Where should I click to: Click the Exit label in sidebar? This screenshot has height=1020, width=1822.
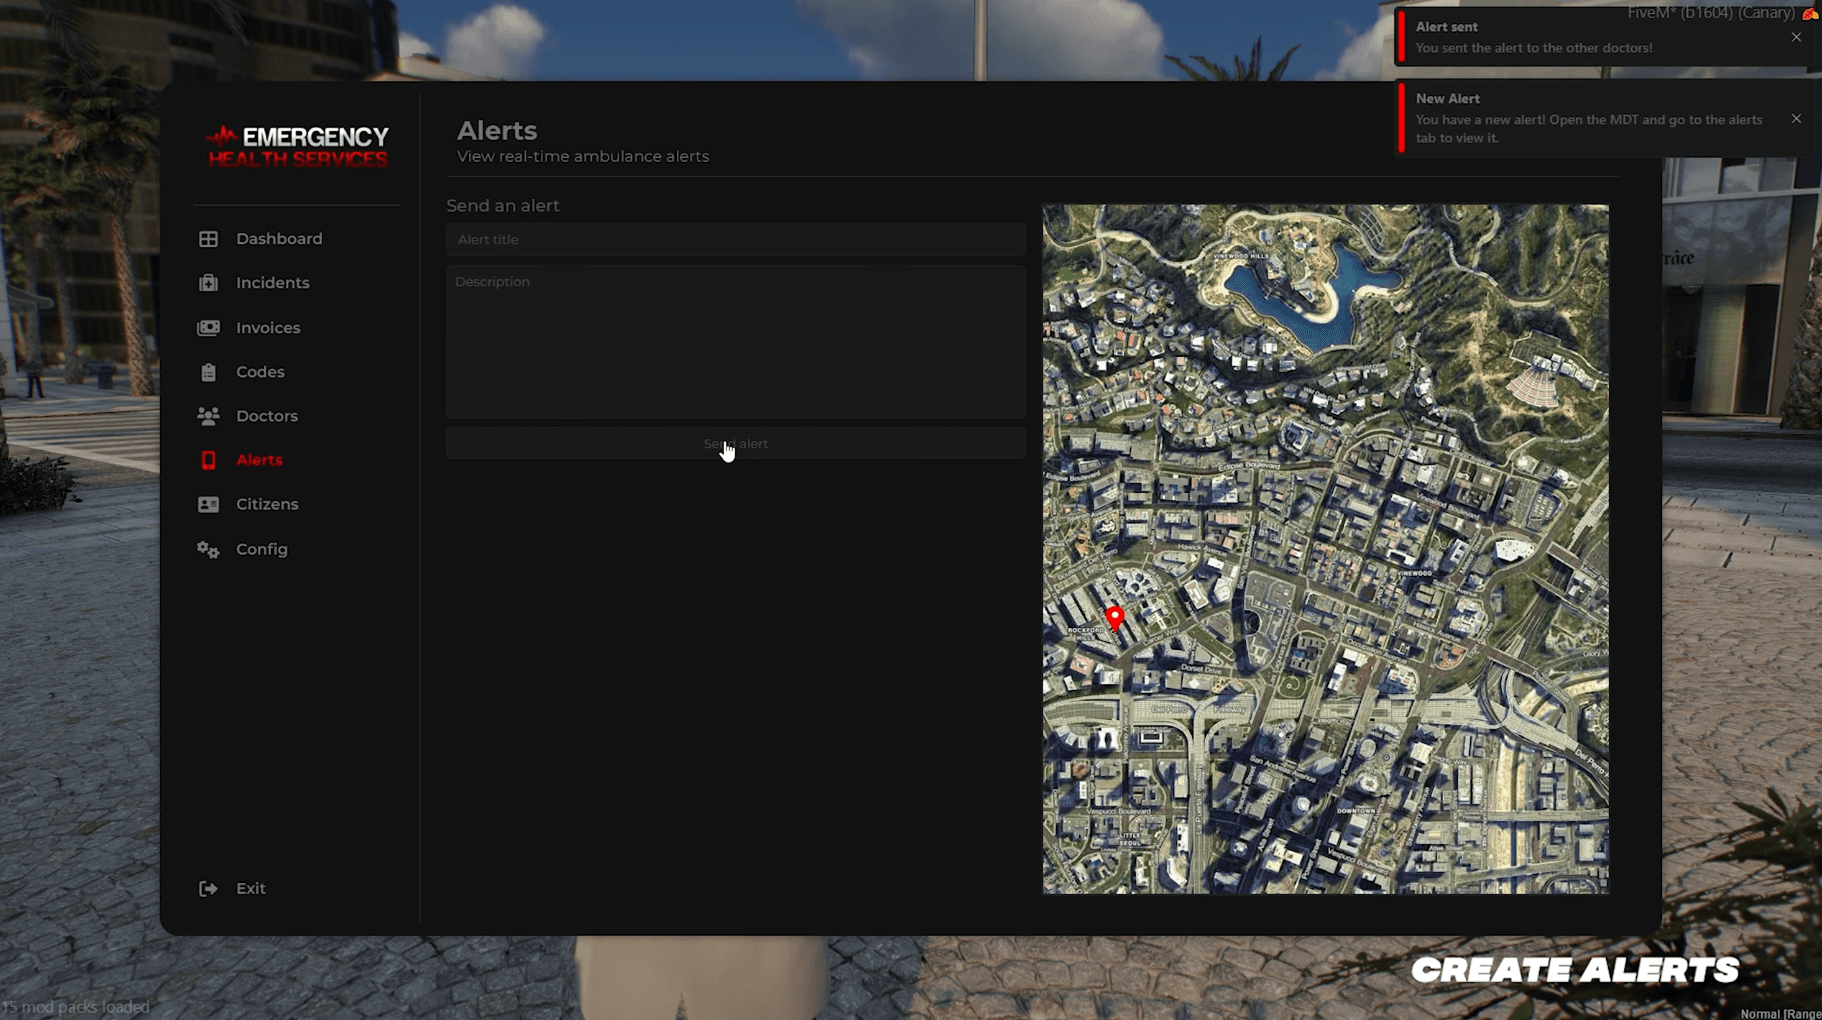tap(250, 888)
